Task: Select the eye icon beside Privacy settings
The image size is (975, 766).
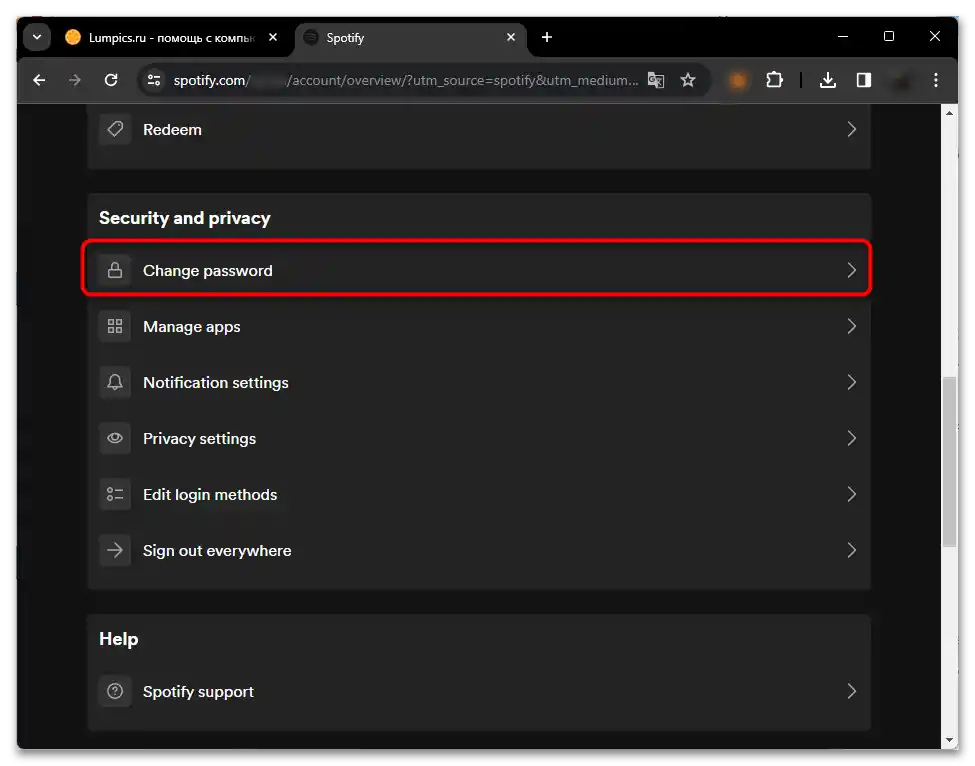Action: 115,438
